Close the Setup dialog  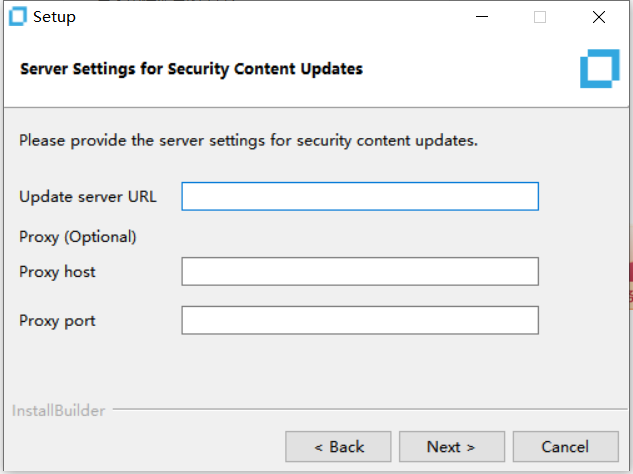pyautogui.click(x=599, y=17)
